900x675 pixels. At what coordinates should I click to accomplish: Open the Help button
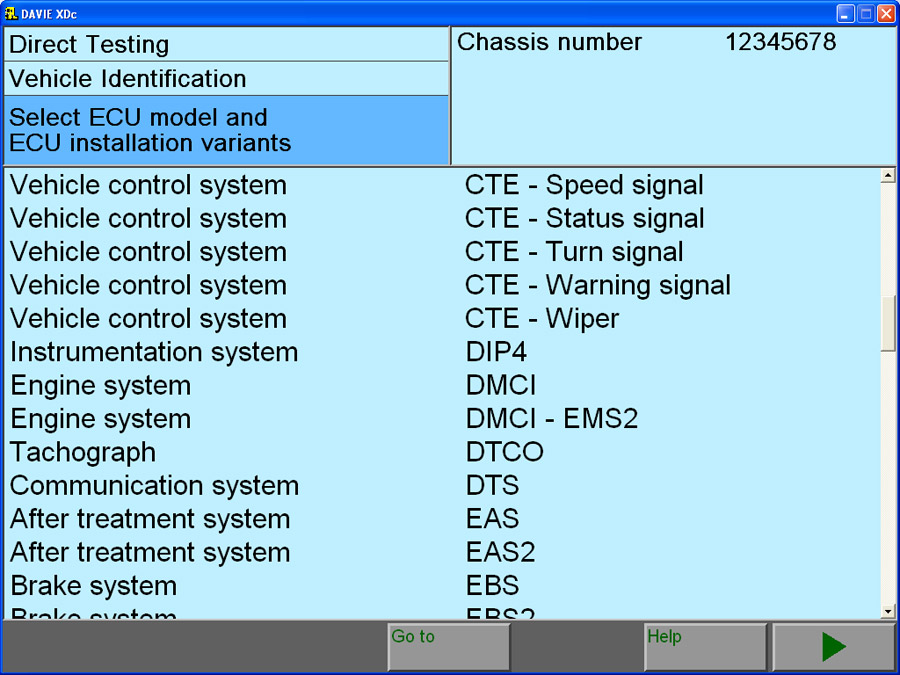[x=705, y=647]
